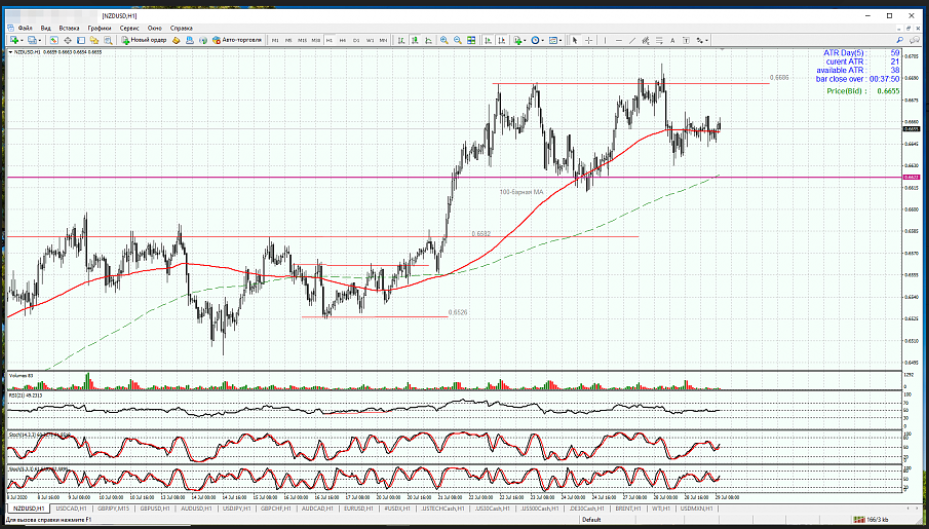
Task: Open the chart periods clock dropdown
Action: click(544, 40)
